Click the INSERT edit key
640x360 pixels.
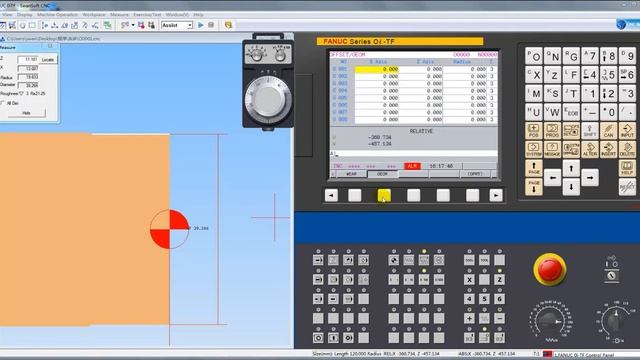[608, 149]
